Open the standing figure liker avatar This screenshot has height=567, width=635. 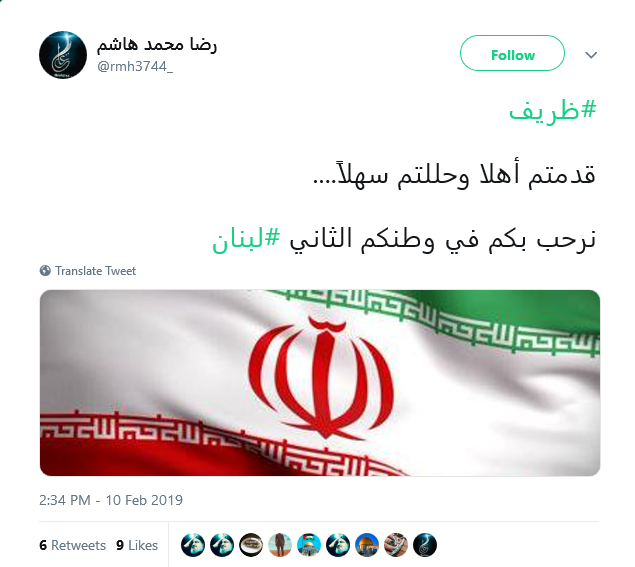coord(280,545)
